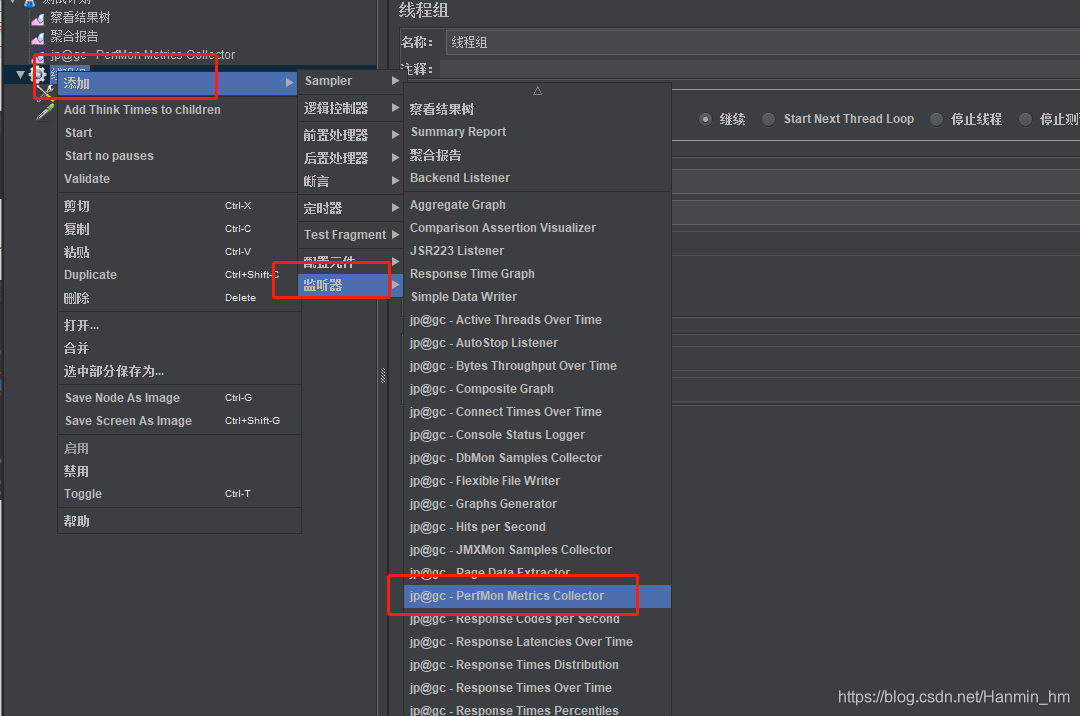Viewport: 1080px width, 716px height.
Task: Add JSR223 Listener
Action: click(x=537, y=251)
